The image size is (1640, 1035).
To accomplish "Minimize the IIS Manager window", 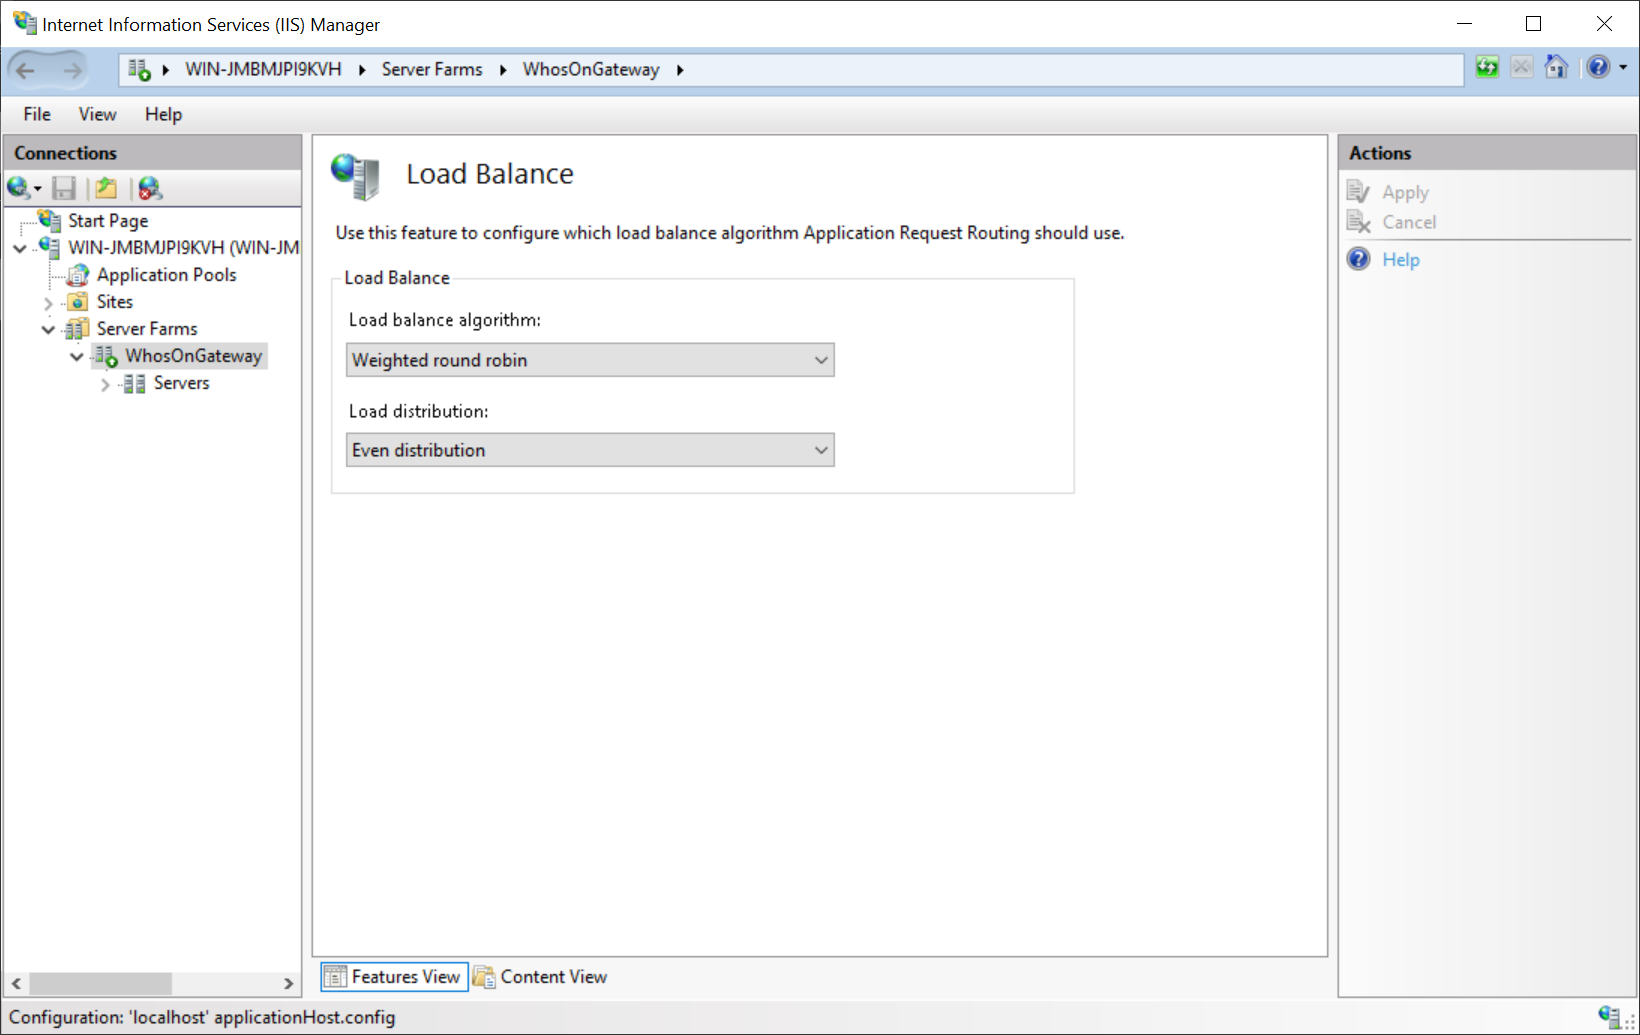I will (x=1465, y=23).
